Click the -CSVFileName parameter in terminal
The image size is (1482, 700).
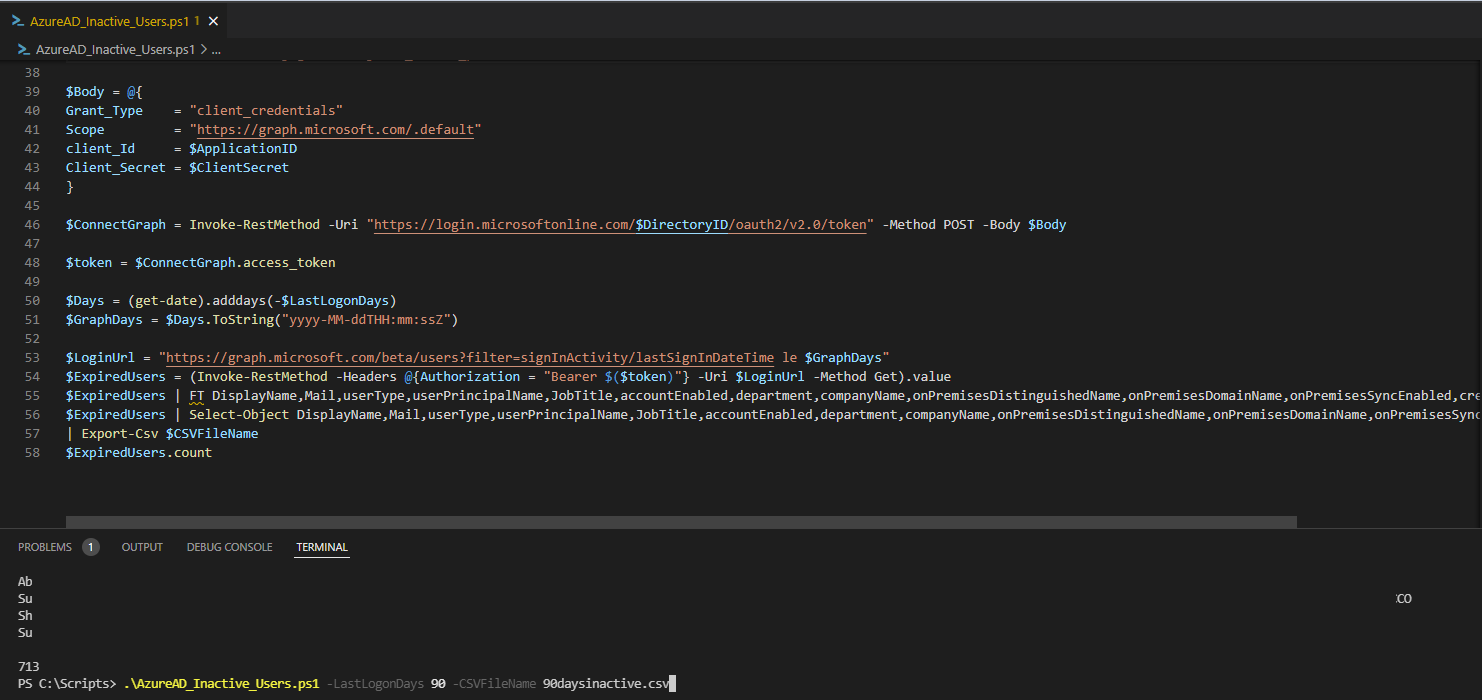[x=494, y=684]
